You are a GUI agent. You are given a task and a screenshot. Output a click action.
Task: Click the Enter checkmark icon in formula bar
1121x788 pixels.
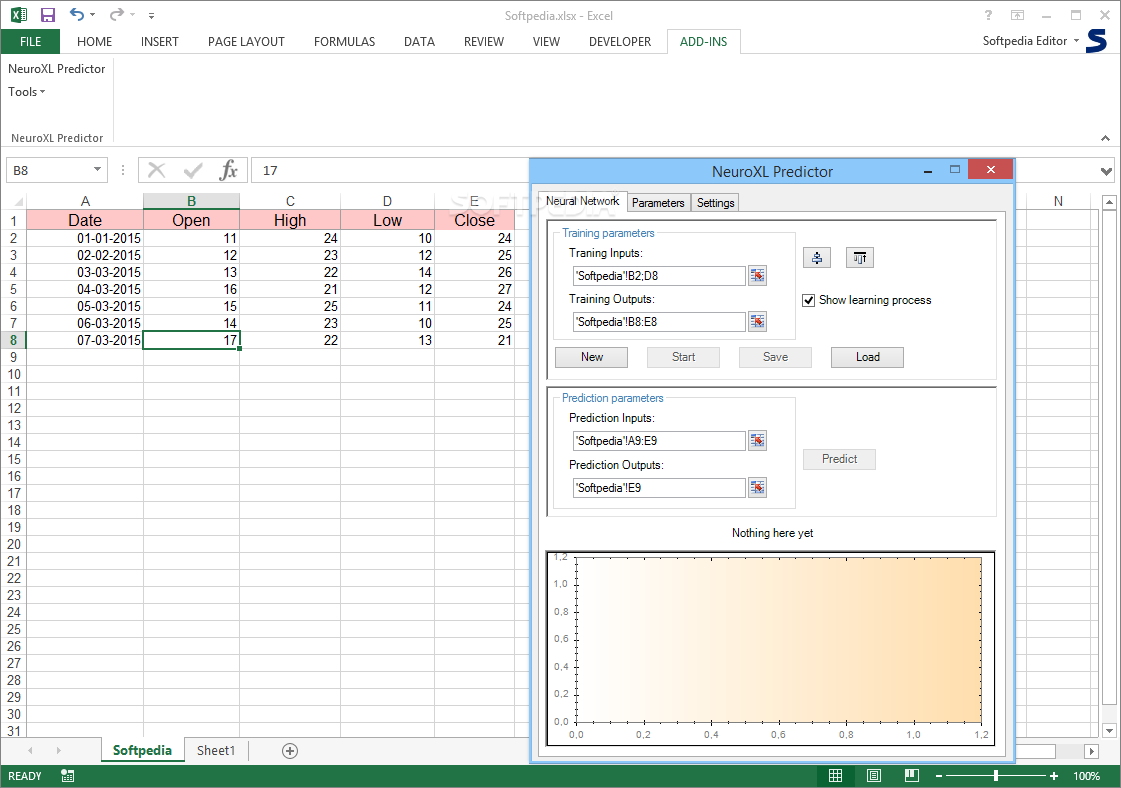[x=192, y=170]
